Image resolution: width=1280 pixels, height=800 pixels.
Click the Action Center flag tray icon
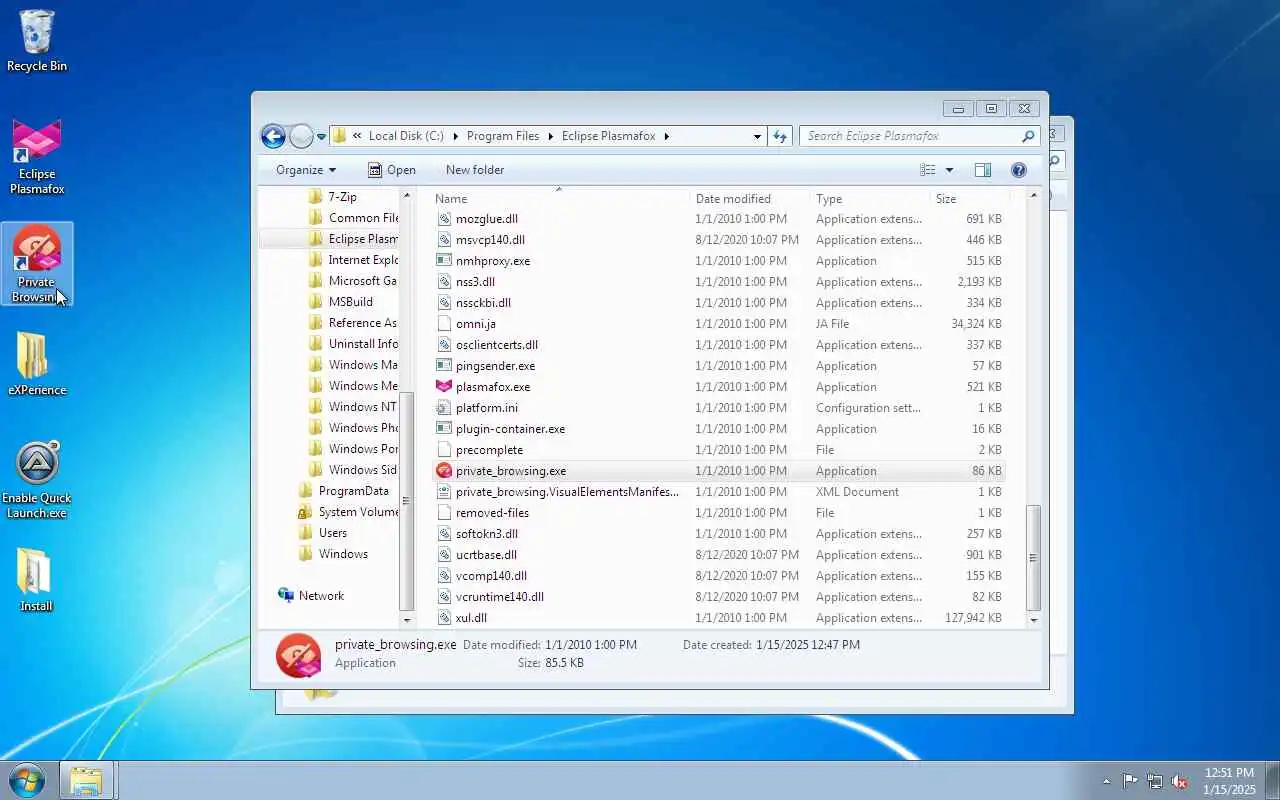click(1130, 781)
